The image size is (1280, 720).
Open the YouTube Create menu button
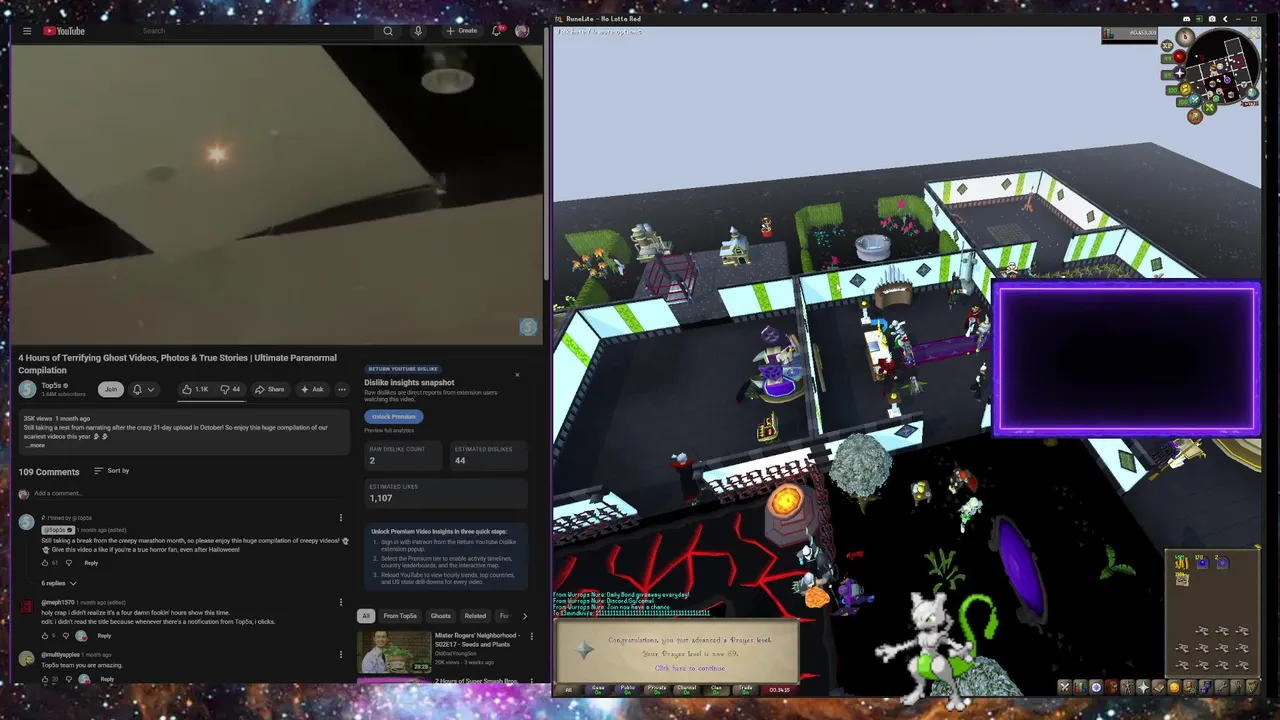click(x=462, y=31)
